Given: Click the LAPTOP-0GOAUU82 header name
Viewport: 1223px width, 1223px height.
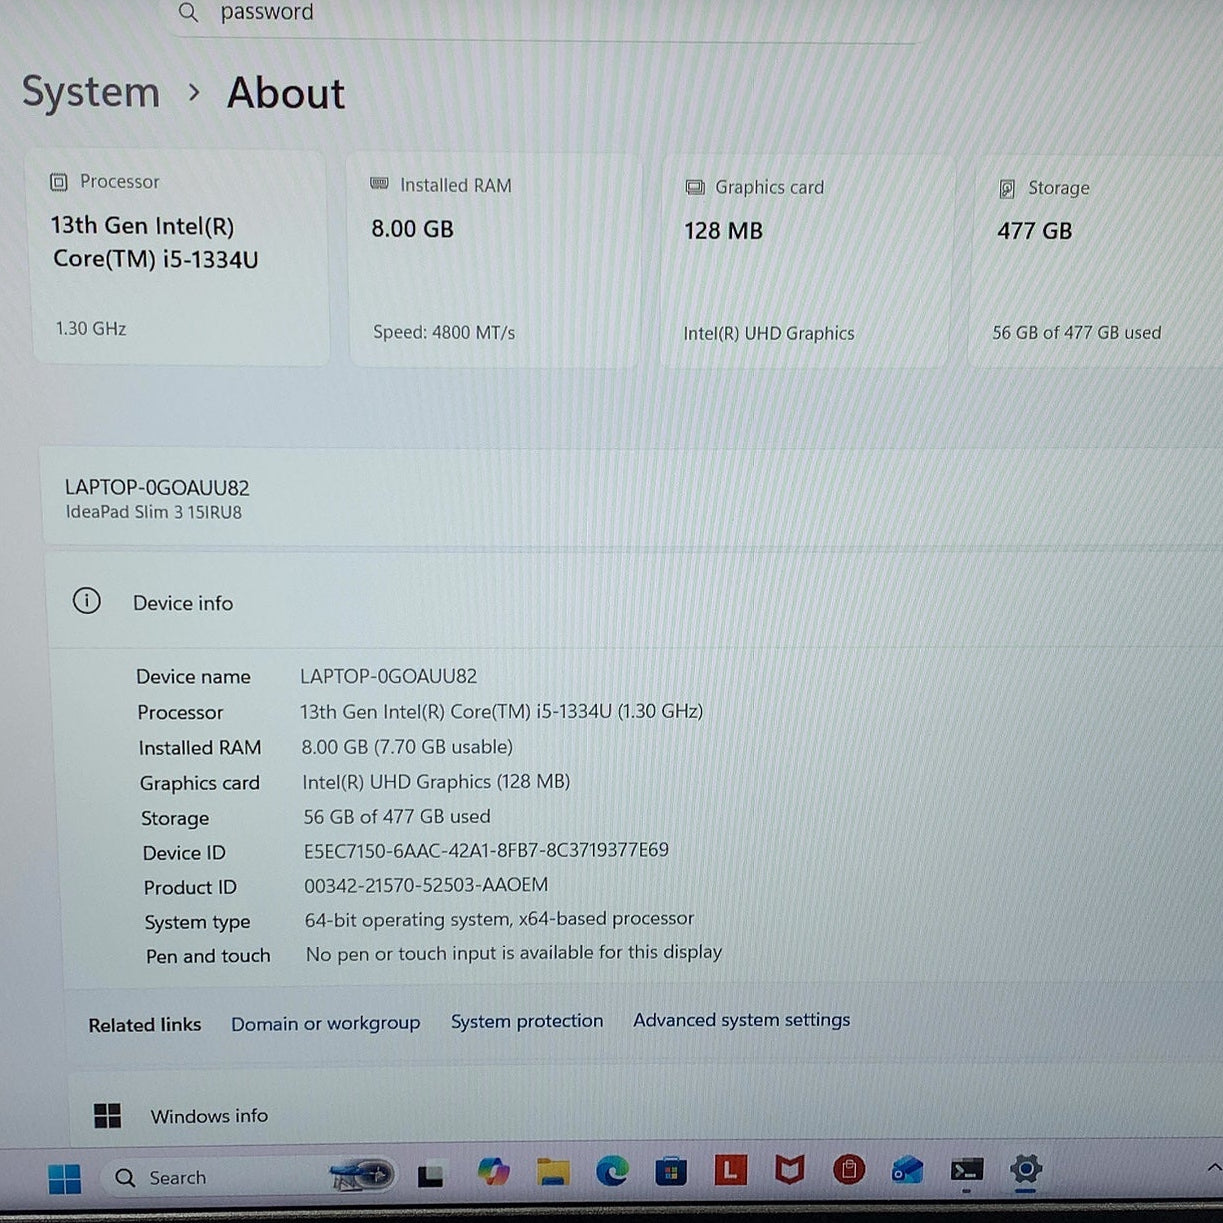Looking at the screenshot, I should pyautogui.click(x=157, y=488).
